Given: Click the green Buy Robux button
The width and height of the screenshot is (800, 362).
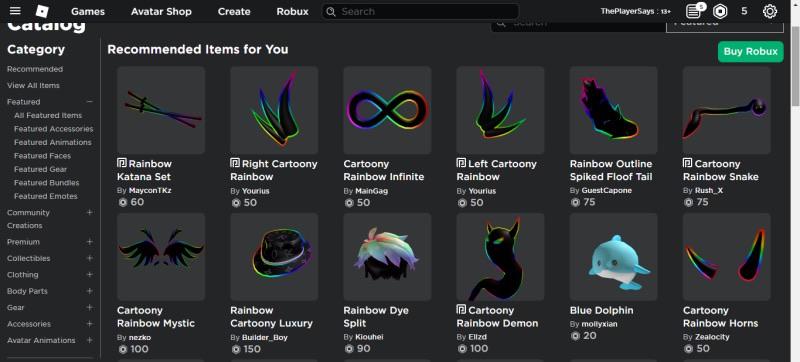Looking at the screenshot, I should point(751,51).
